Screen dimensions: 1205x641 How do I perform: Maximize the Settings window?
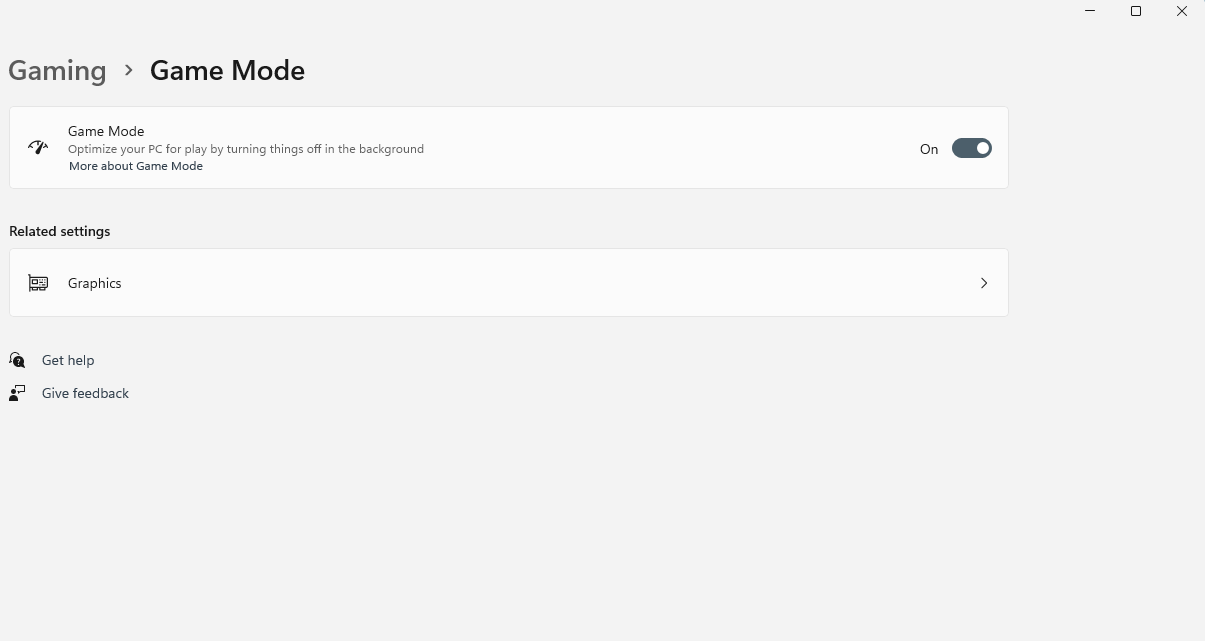tap(1136, 11)
